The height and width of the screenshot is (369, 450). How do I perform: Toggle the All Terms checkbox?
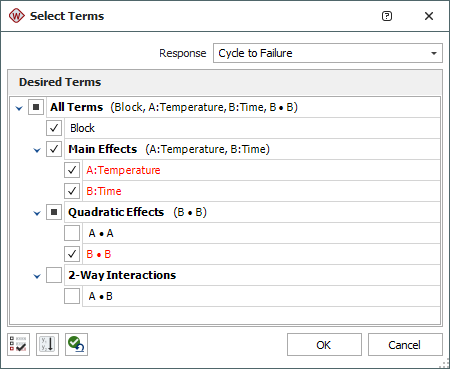(x=36, y=107)
